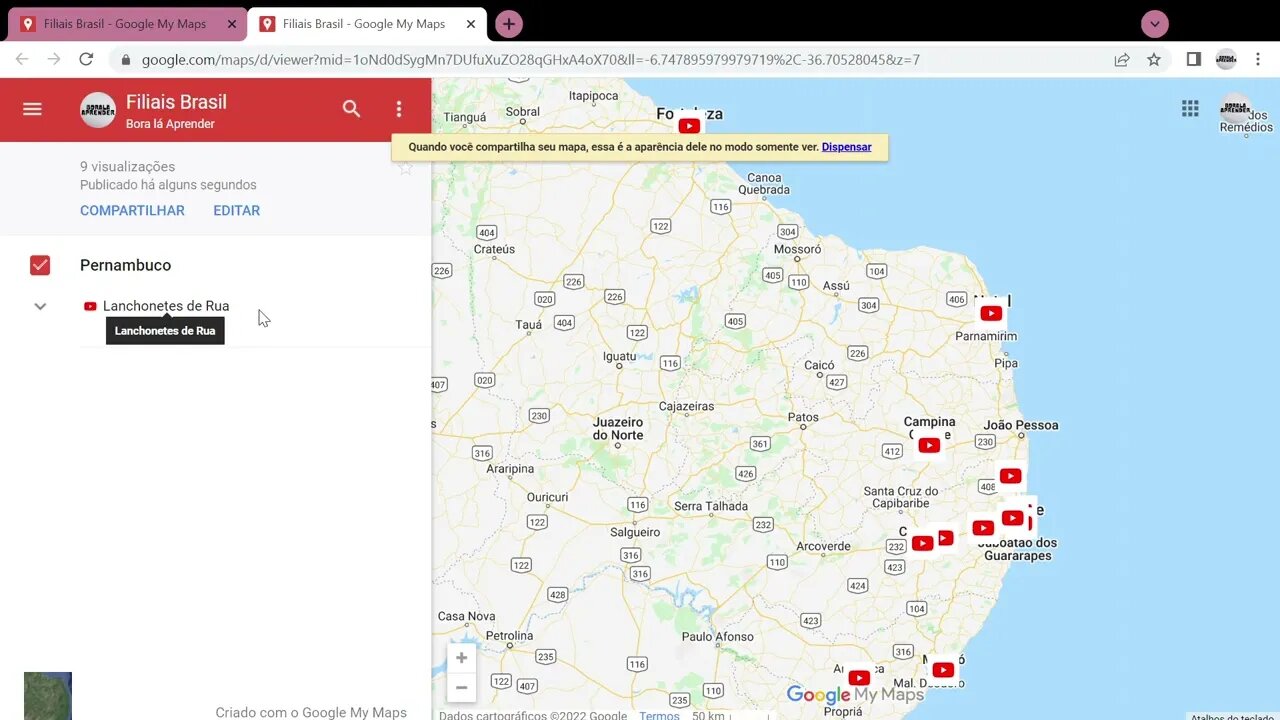Zoom in the map with plus button
The height and width of the screenshot is (720, 1280).
point(461,658)
